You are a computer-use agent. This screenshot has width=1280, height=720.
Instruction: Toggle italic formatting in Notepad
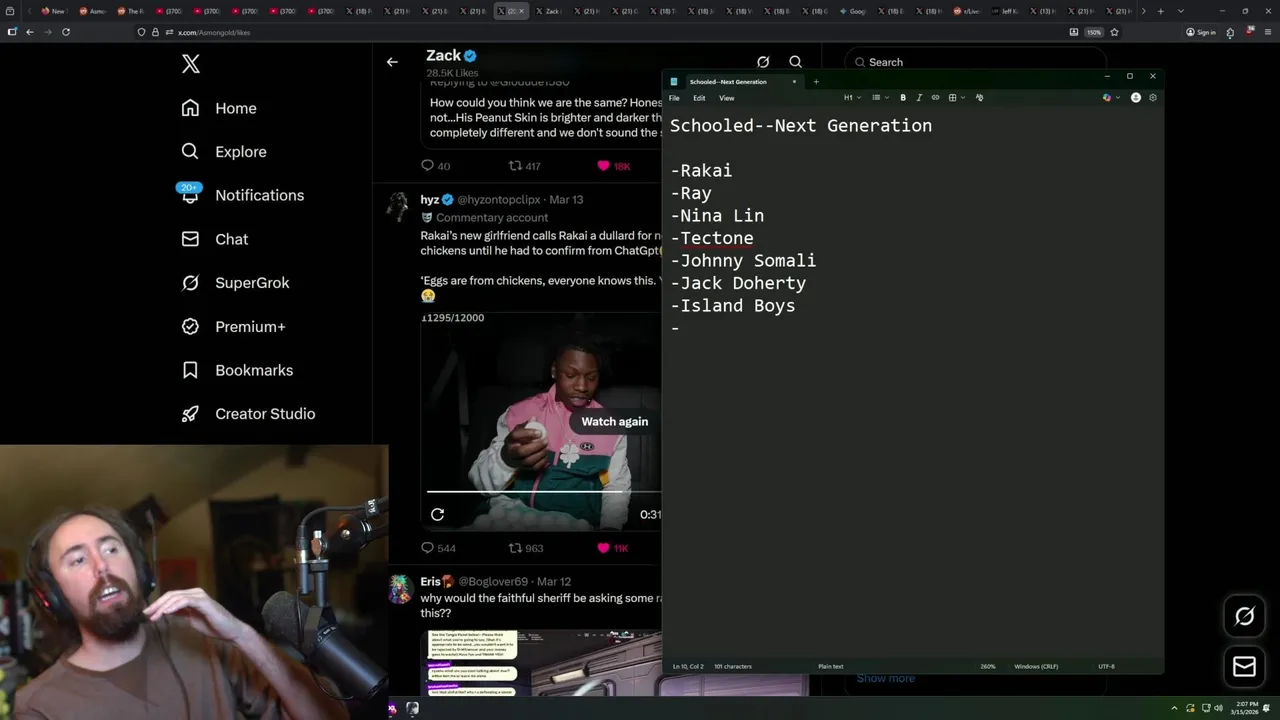click(919, 98)
